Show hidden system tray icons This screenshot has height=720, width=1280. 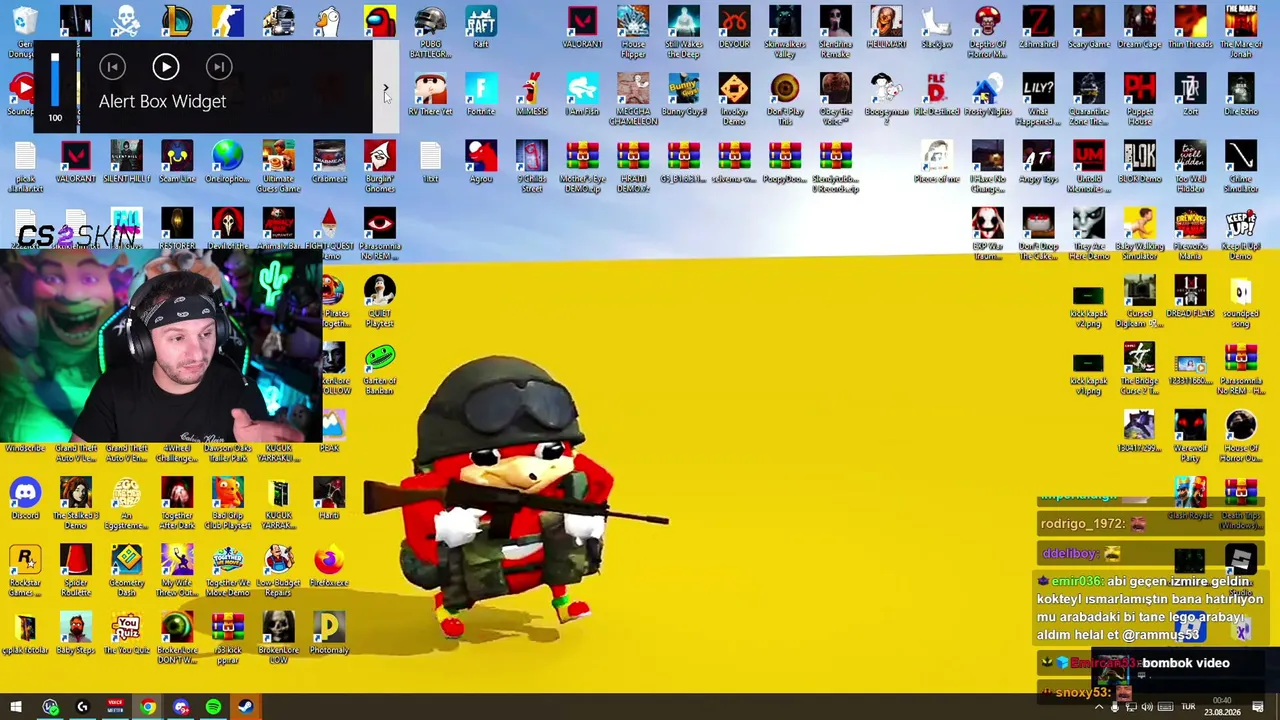1098,707
